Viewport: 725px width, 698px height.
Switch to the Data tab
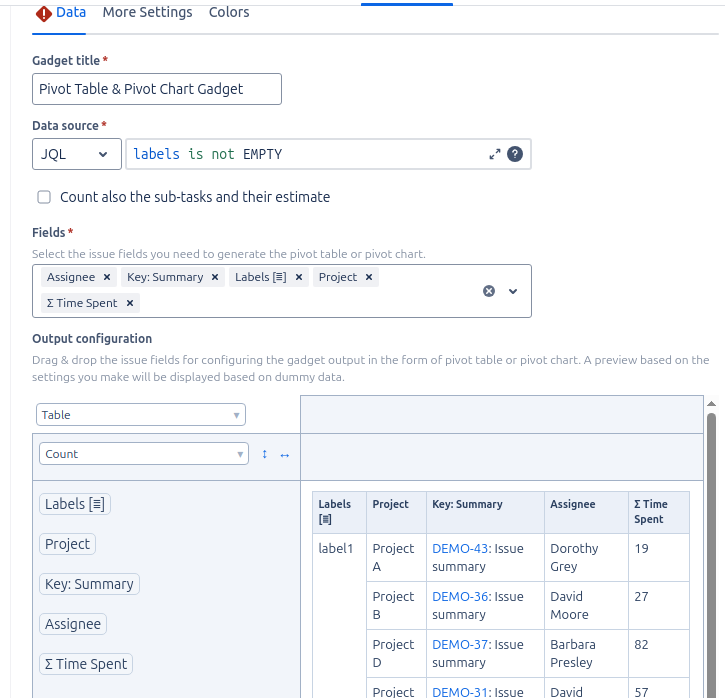[x=71, y=12]
